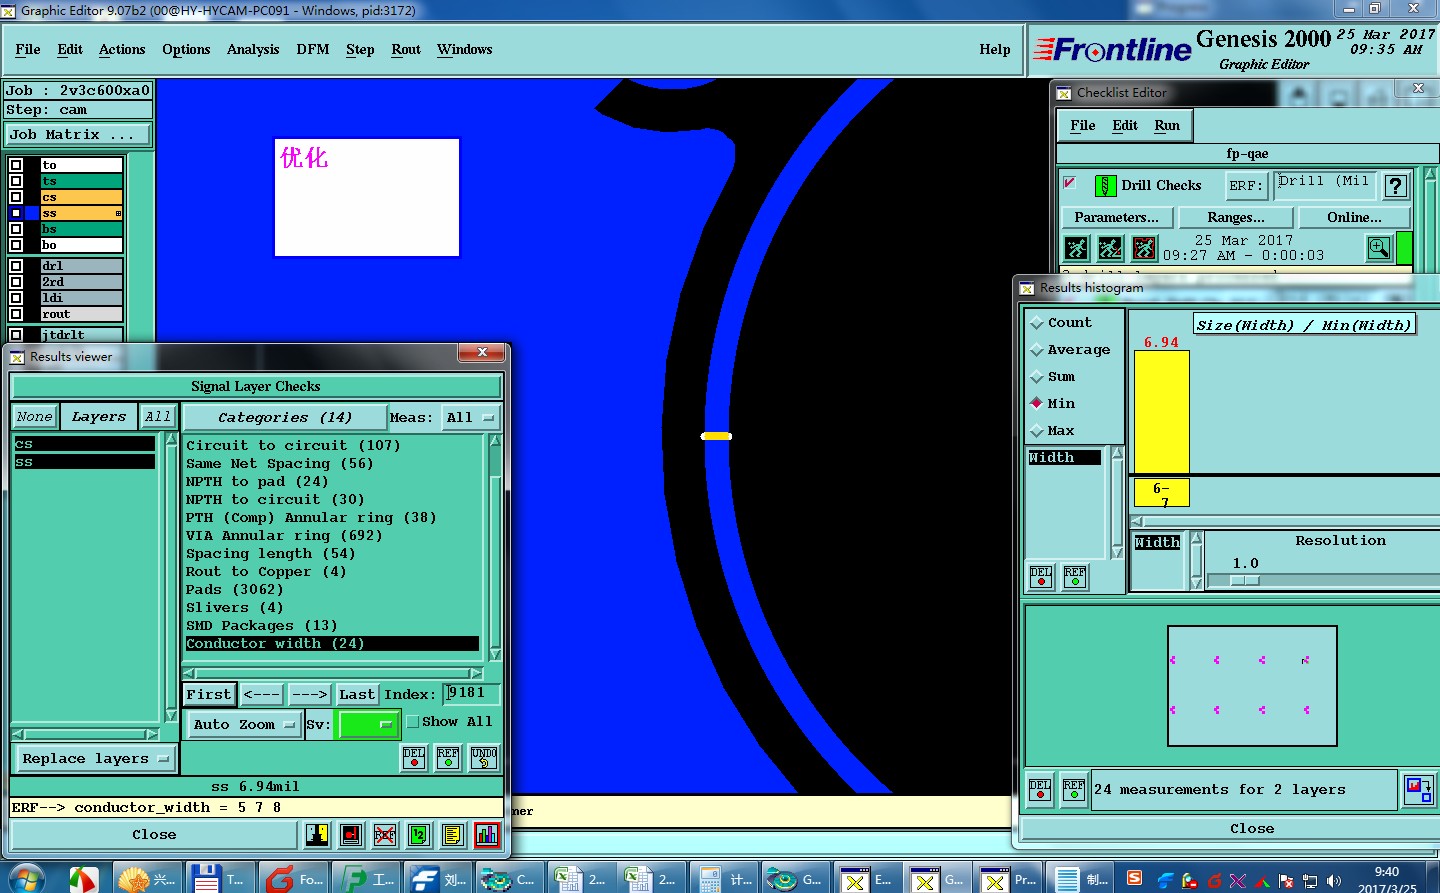The height and width of the screenshot is (893, 1440).
Task: Click the first run-action icon under Parameters
Action: click(1076, 248)
